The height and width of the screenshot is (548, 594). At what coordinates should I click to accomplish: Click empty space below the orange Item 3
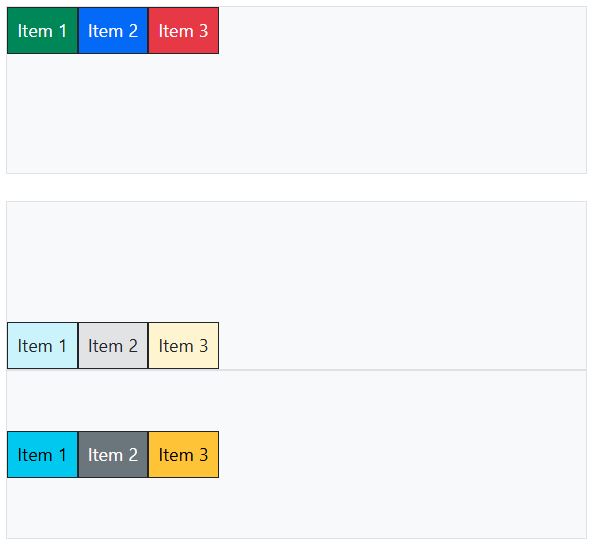pos(183,507)
